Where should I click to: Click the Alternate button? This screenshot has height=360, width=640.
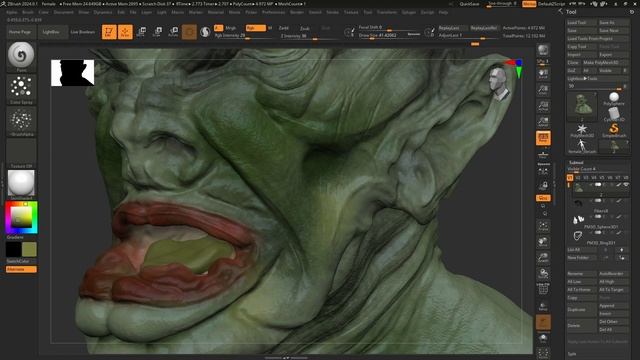coord(21,269)
